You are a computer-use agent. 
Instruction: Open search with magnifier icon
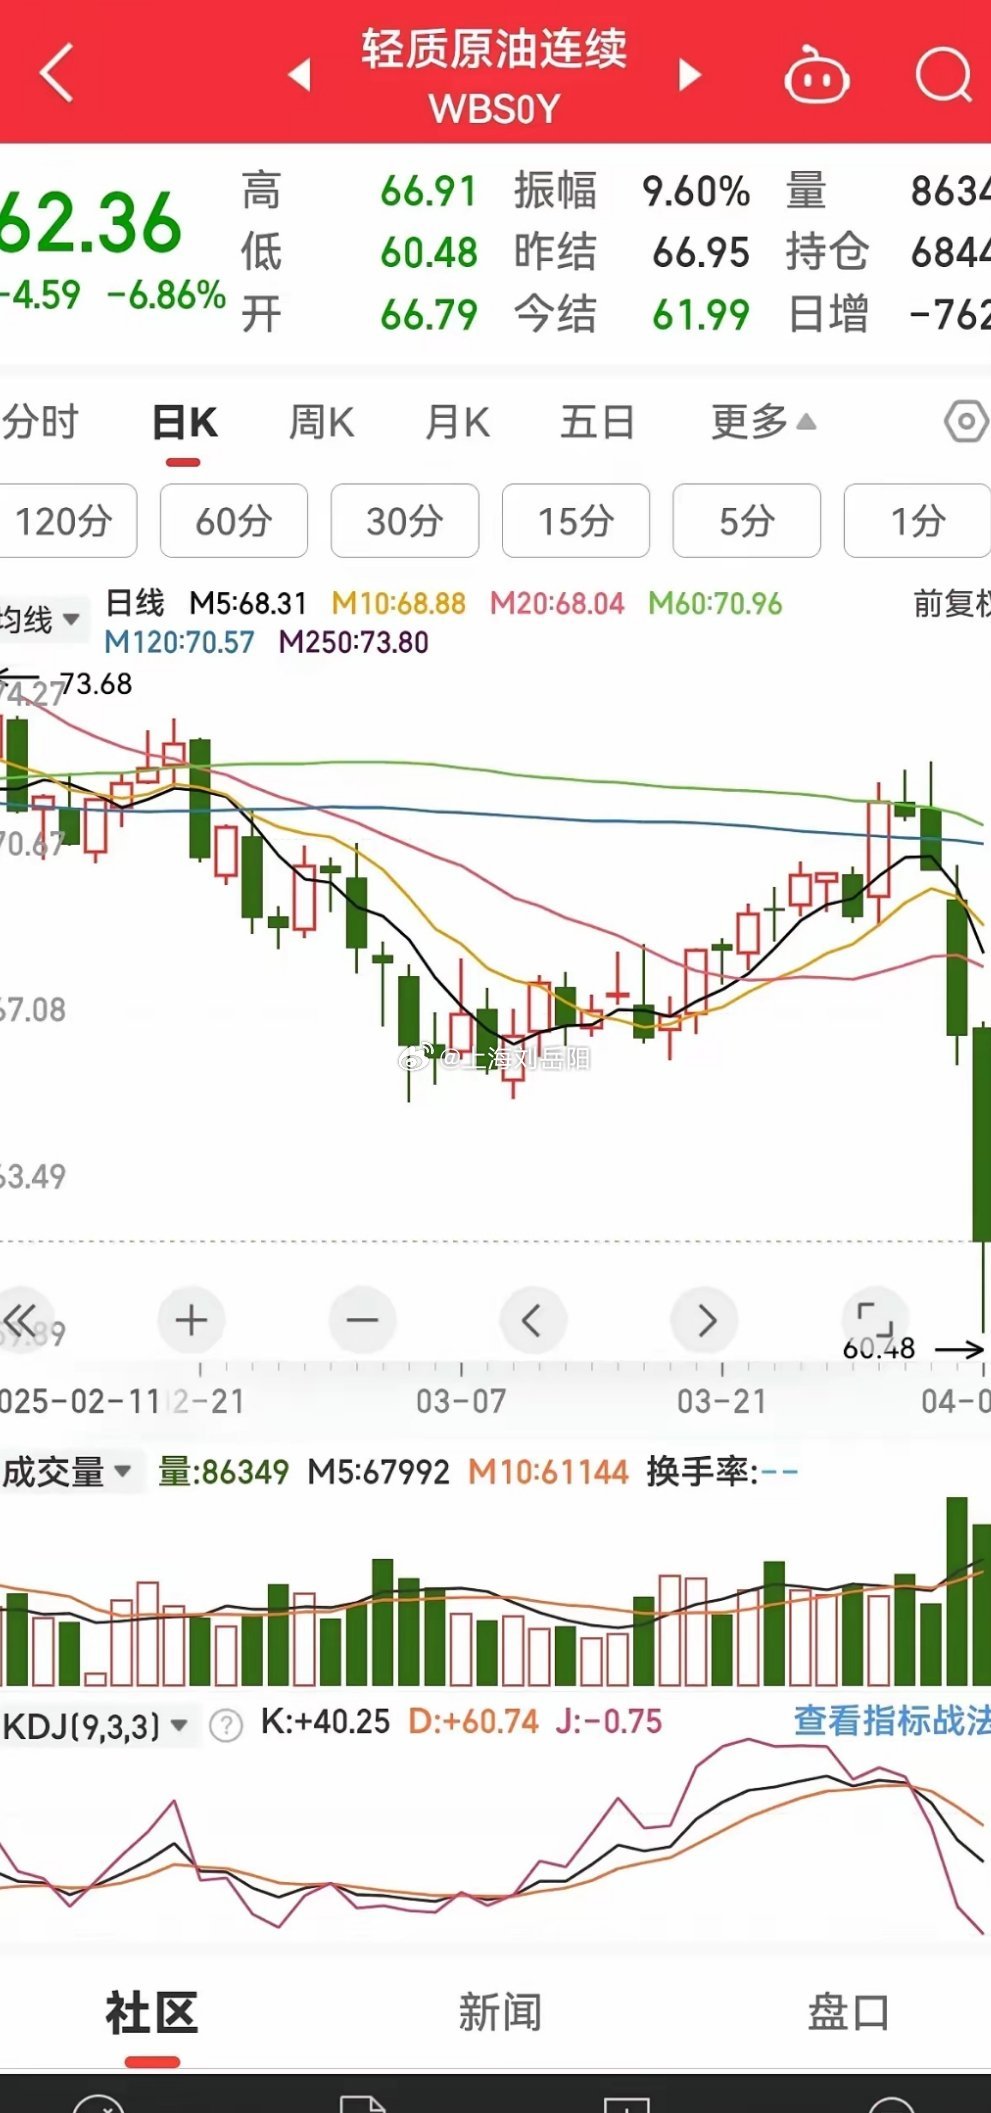click(x=943, y=75)
